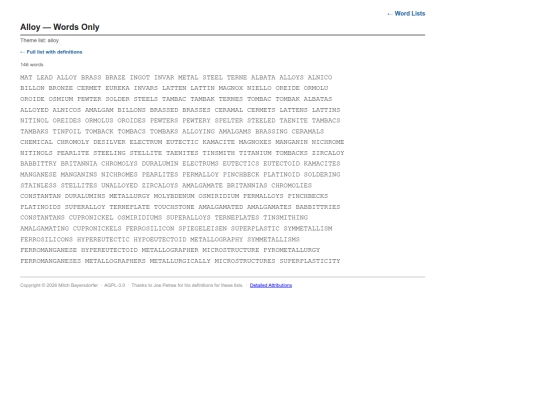Image resolution: width=540 pixels, height=405 pixels.
Task: Click the word 'PINCHBECK'
Action: 241,175
